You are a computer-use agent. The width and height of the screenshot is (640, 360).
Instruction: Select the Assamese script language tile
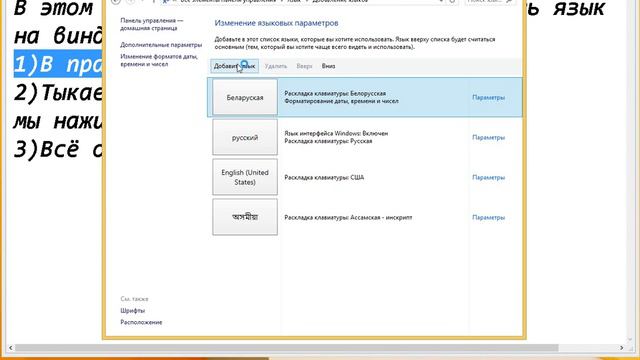245,217
